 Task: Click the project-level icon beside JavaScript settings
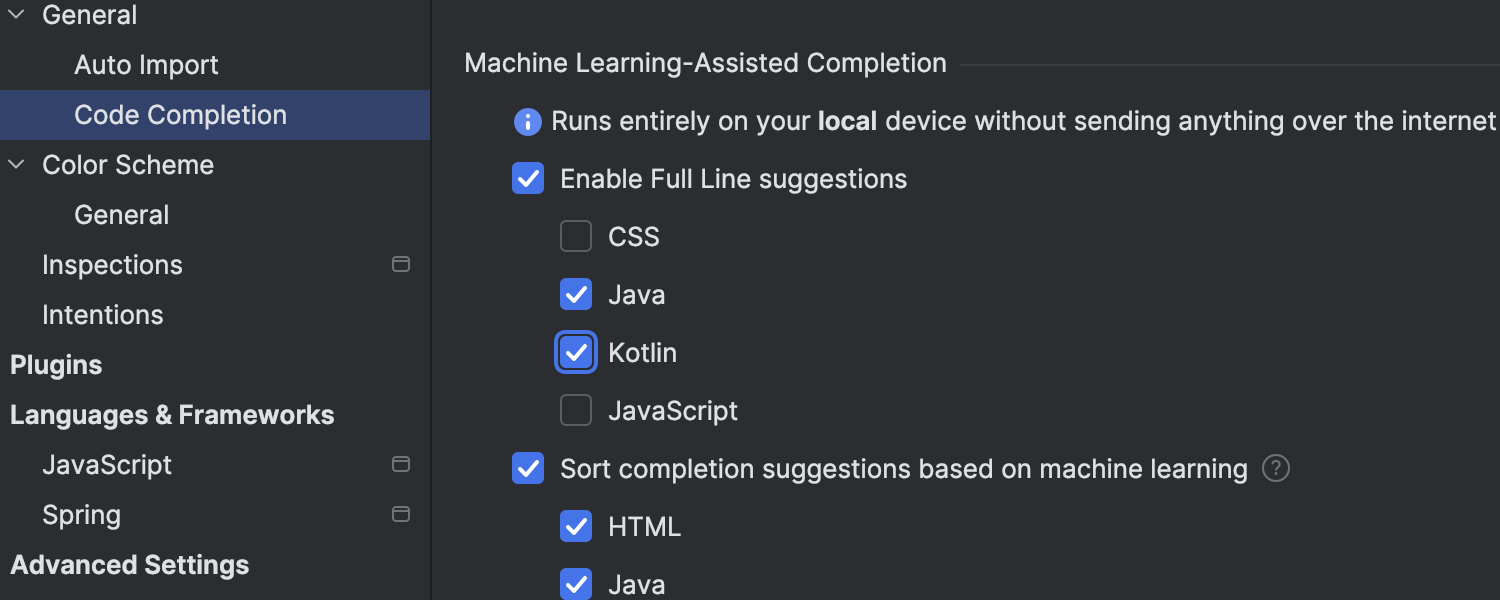click(401, 465)
